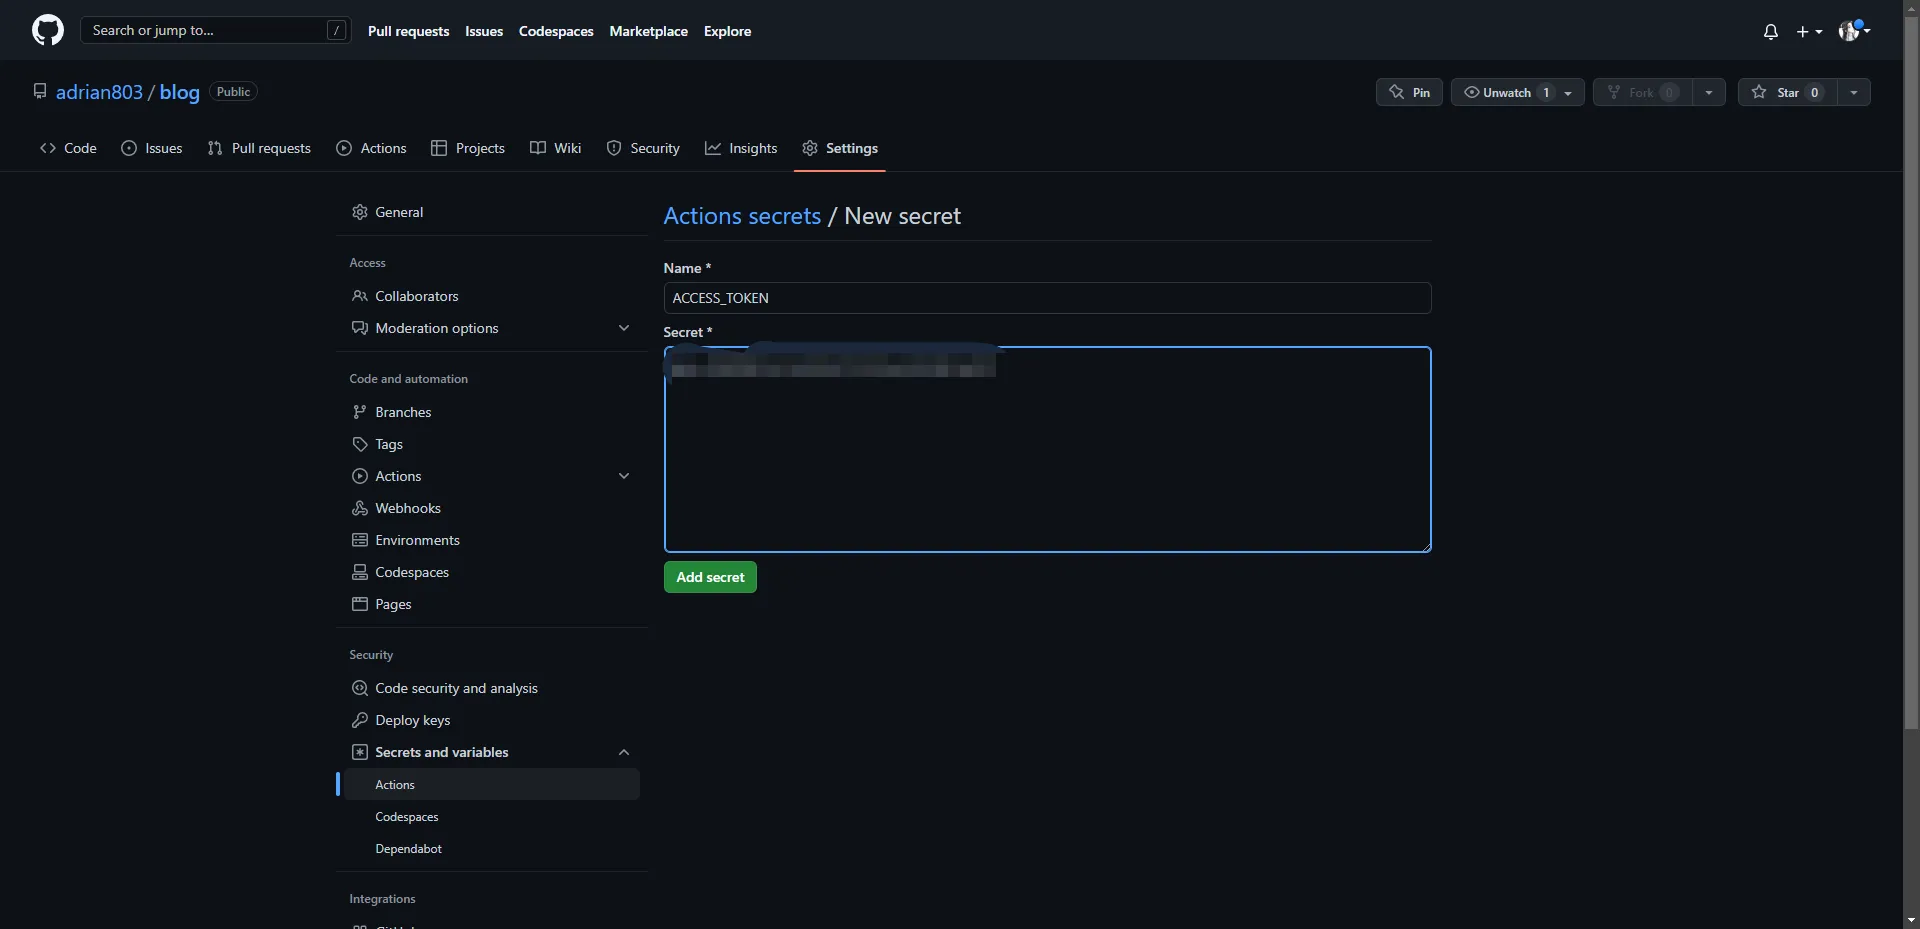Collapse the Secrets and variables section
The height and width of the screenshot is (929, 1920).
point(624,752)
